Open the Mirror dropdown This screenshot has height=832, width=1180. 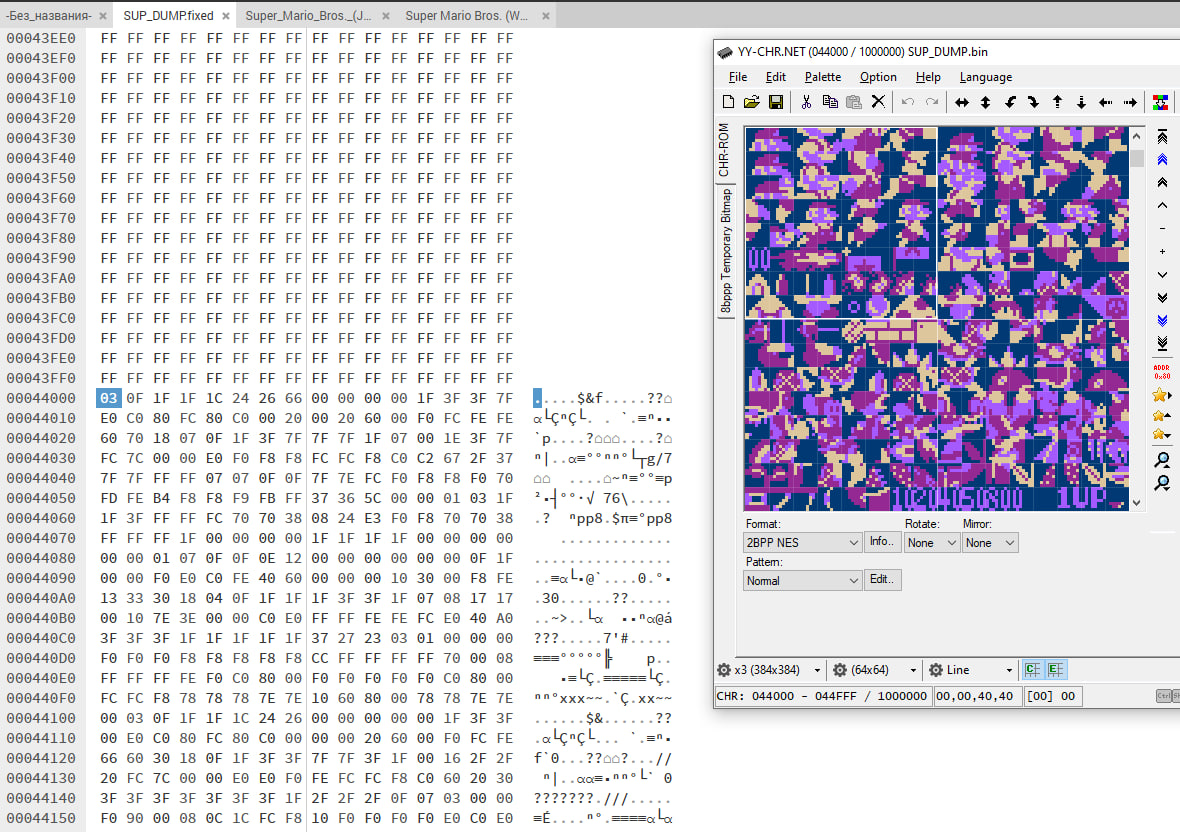coord(989,542)
